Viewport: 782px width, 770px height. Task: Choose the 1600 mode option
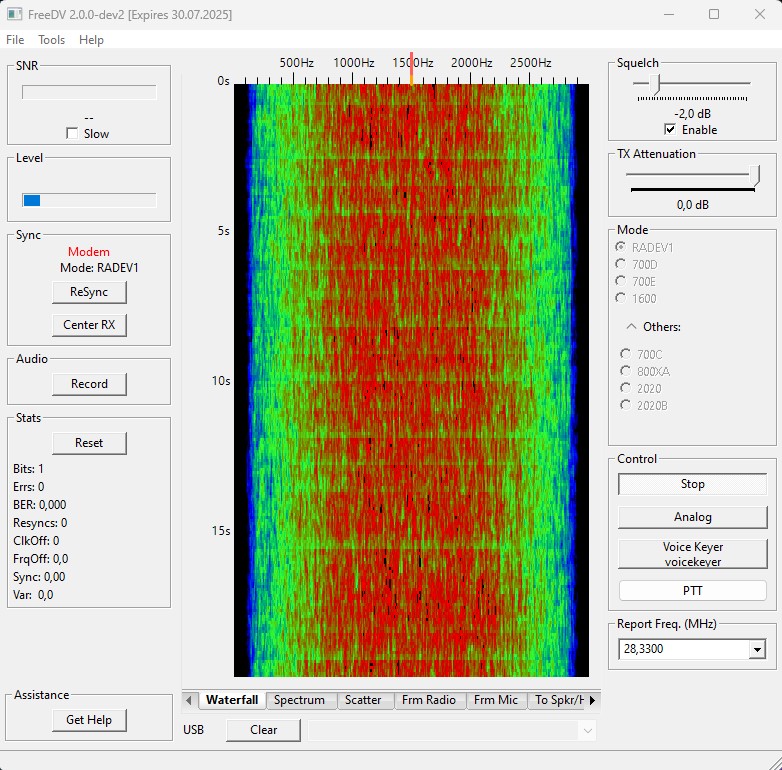622,298
